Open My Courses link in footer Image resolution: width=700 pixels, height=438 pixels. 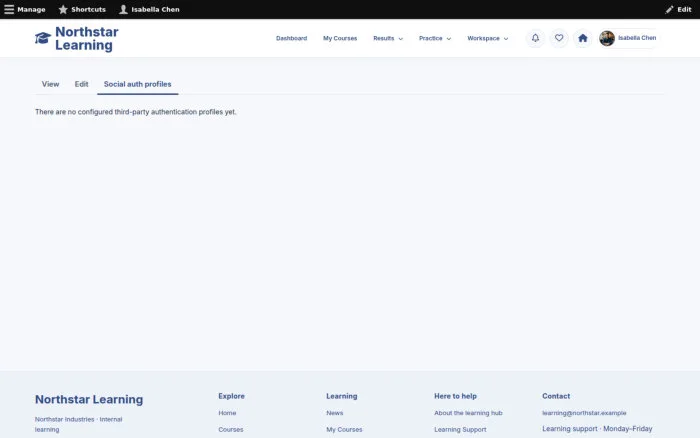[344, 430]
